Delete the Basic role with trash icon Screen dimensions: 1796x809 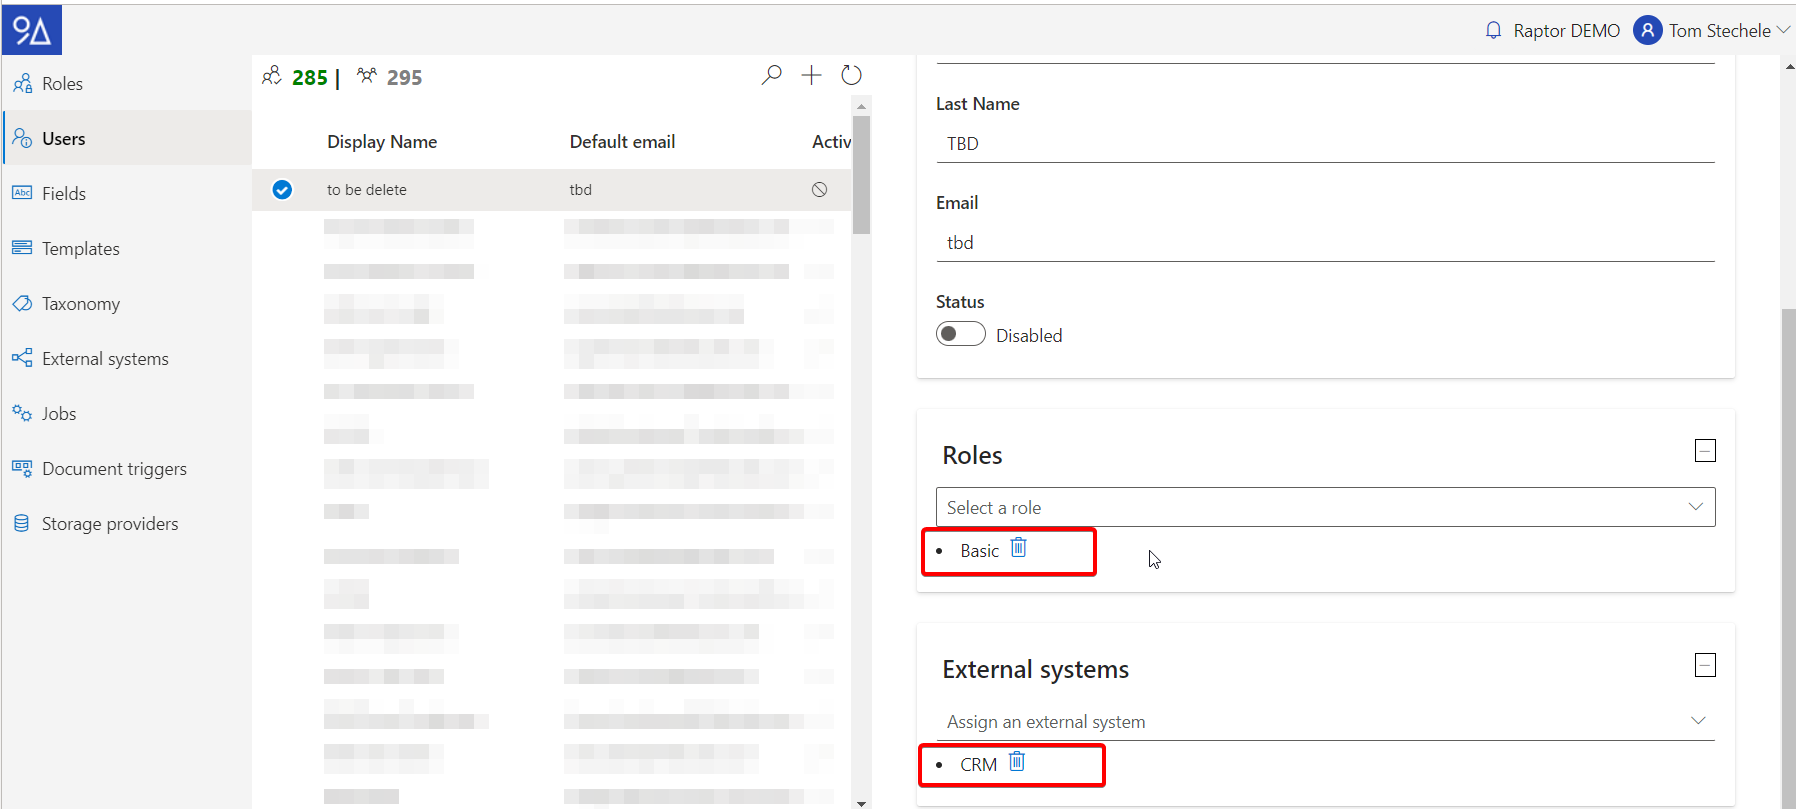pos(1018,548)
